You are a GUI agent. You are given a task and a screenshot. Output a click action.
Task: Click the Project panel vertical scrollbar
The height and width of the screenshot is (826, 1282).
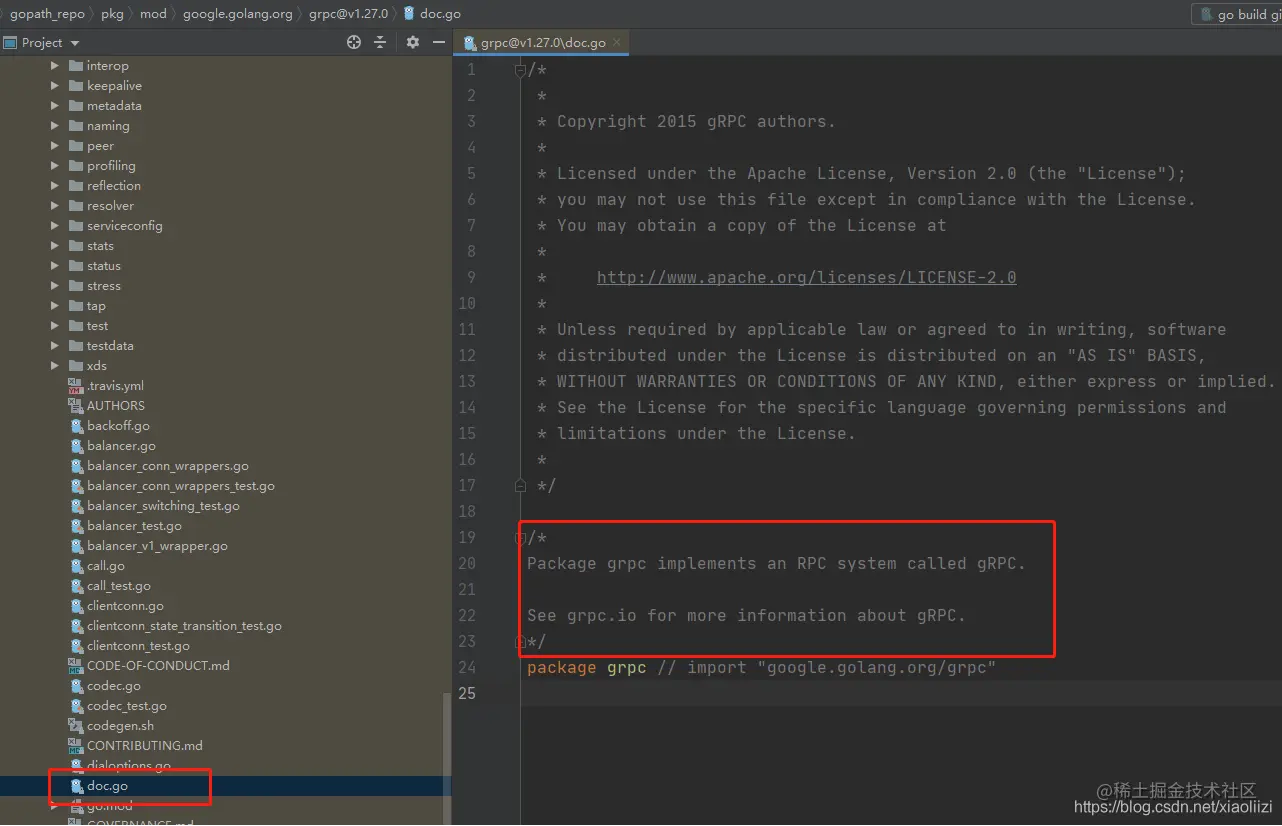click(447, 758)
